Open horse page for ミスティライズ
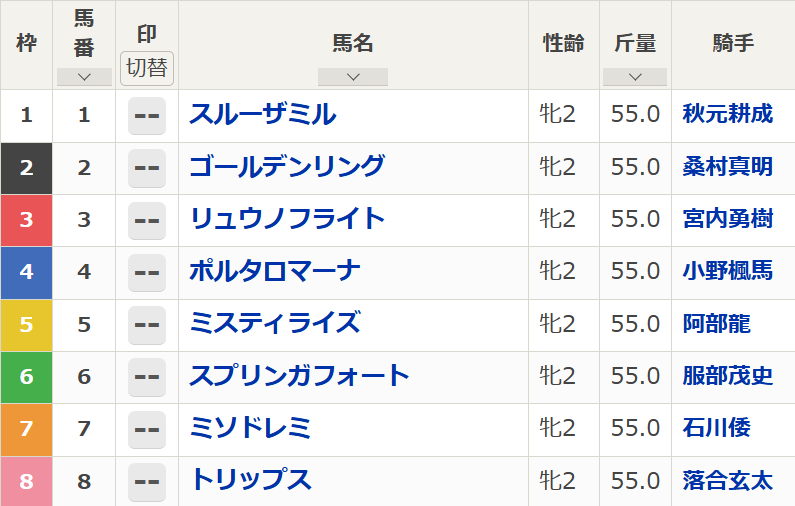The height and width of the screenshot is (506, 795). coord(275,323)
